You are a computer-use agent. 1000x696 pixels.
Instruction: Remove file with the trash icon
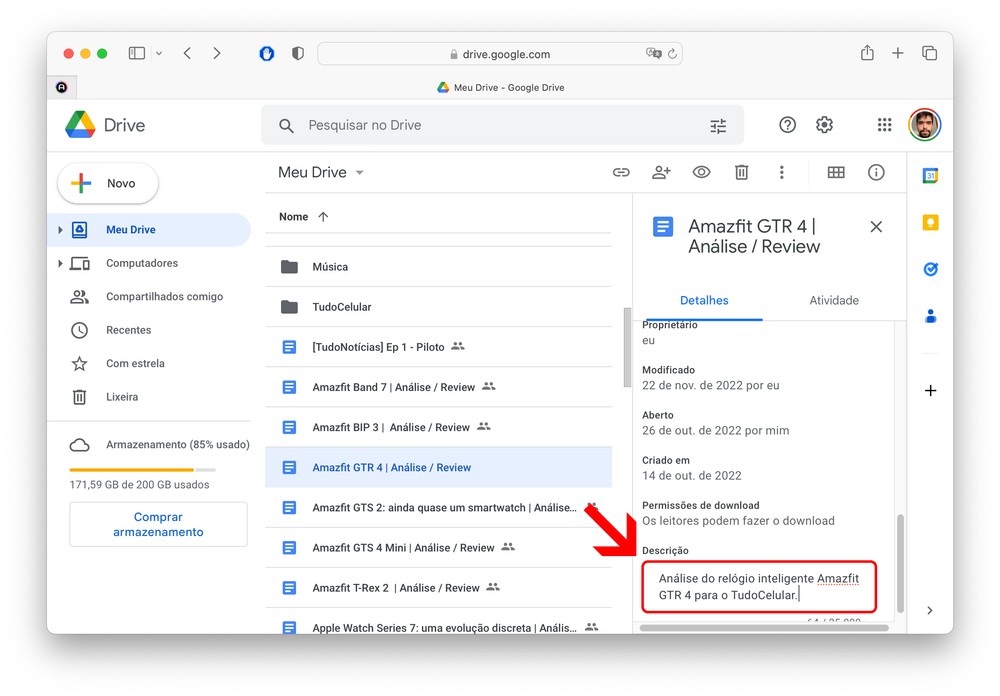(x=741, y=172)
